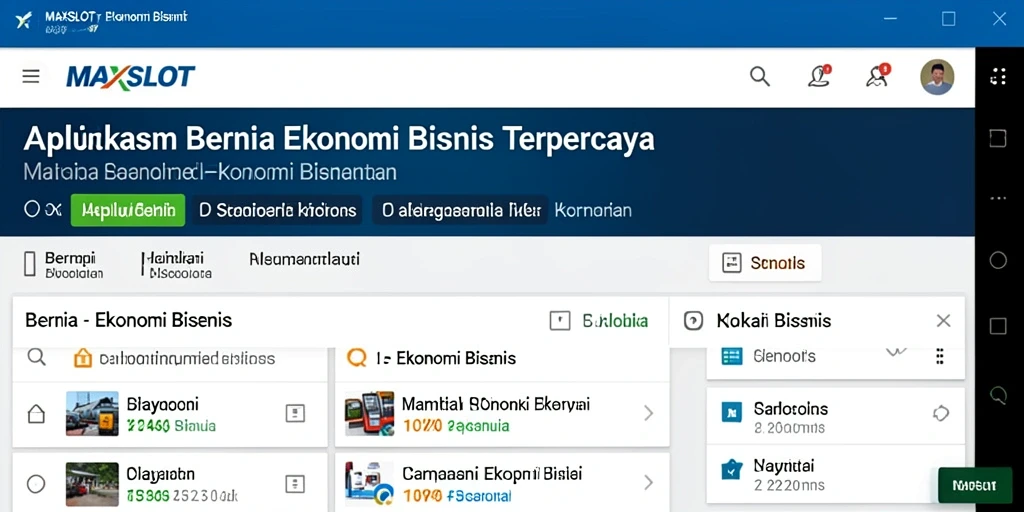This screenshot has width=1024, height=512.
Task: Open the search magnifier in header
Action: click(x=760, y=77)
